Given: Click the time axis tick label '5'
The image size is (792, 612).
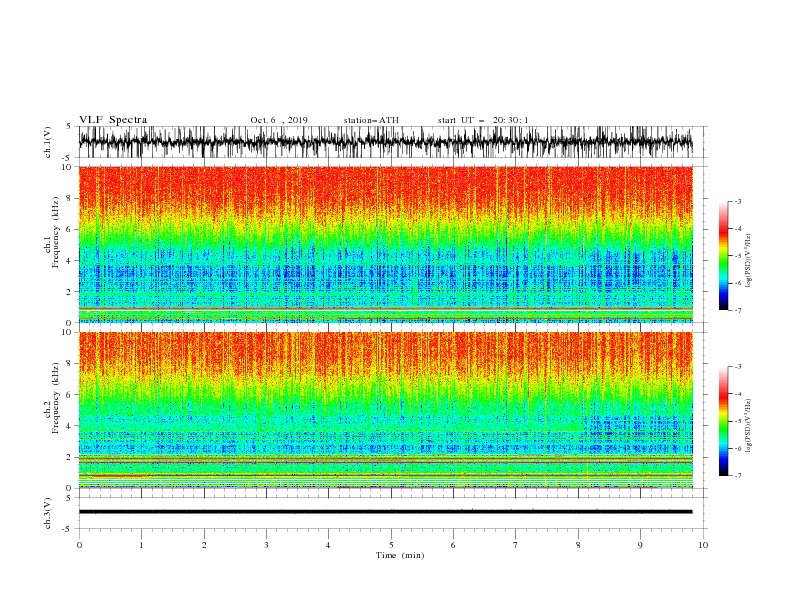Looking at the screenshot, I should click(x=391, y=545).
